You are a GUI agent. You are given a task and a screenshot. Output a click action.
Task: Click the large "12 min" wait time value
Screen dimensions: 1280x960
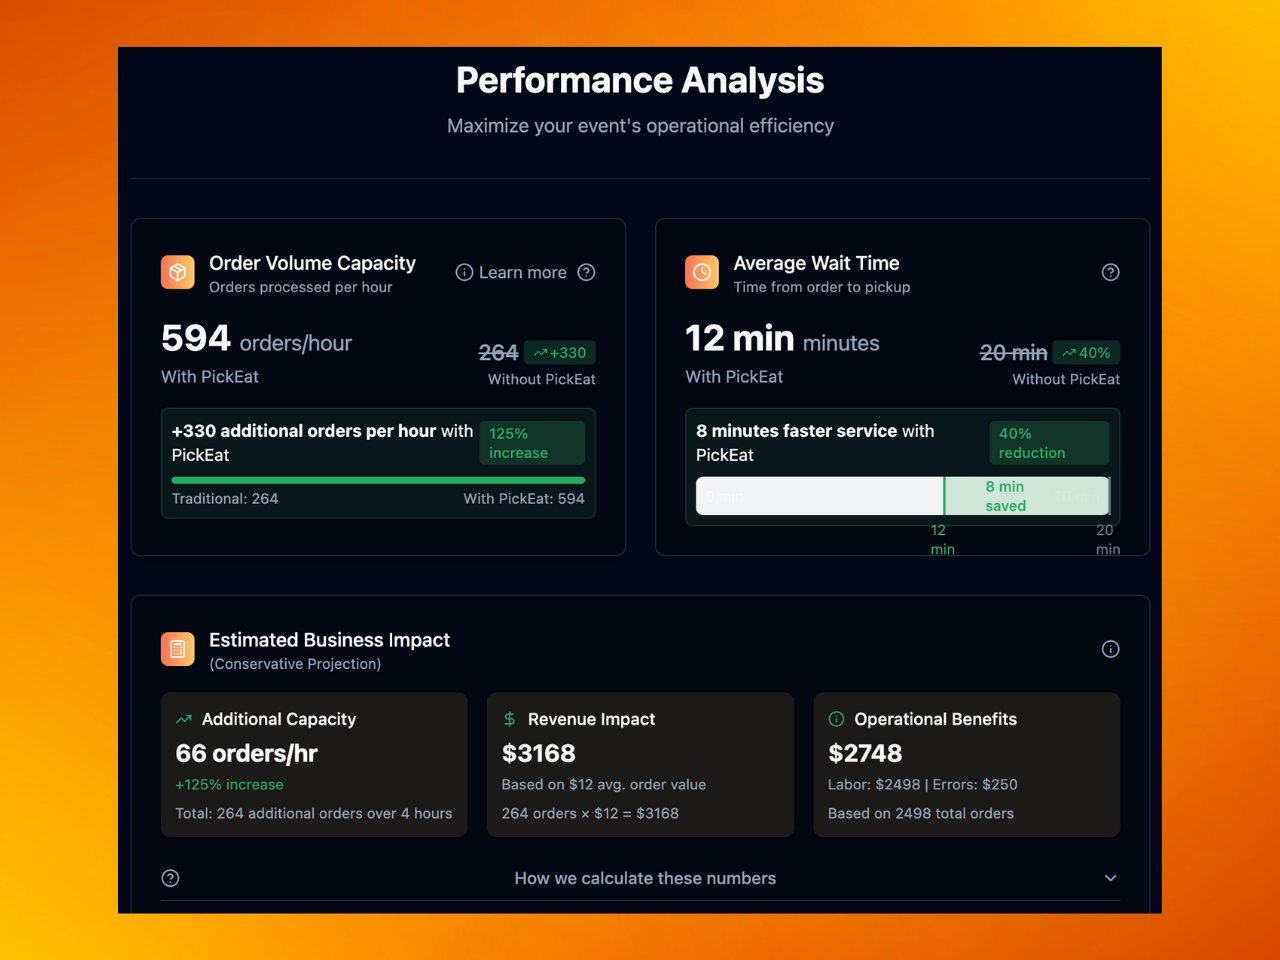pos(740,338)
